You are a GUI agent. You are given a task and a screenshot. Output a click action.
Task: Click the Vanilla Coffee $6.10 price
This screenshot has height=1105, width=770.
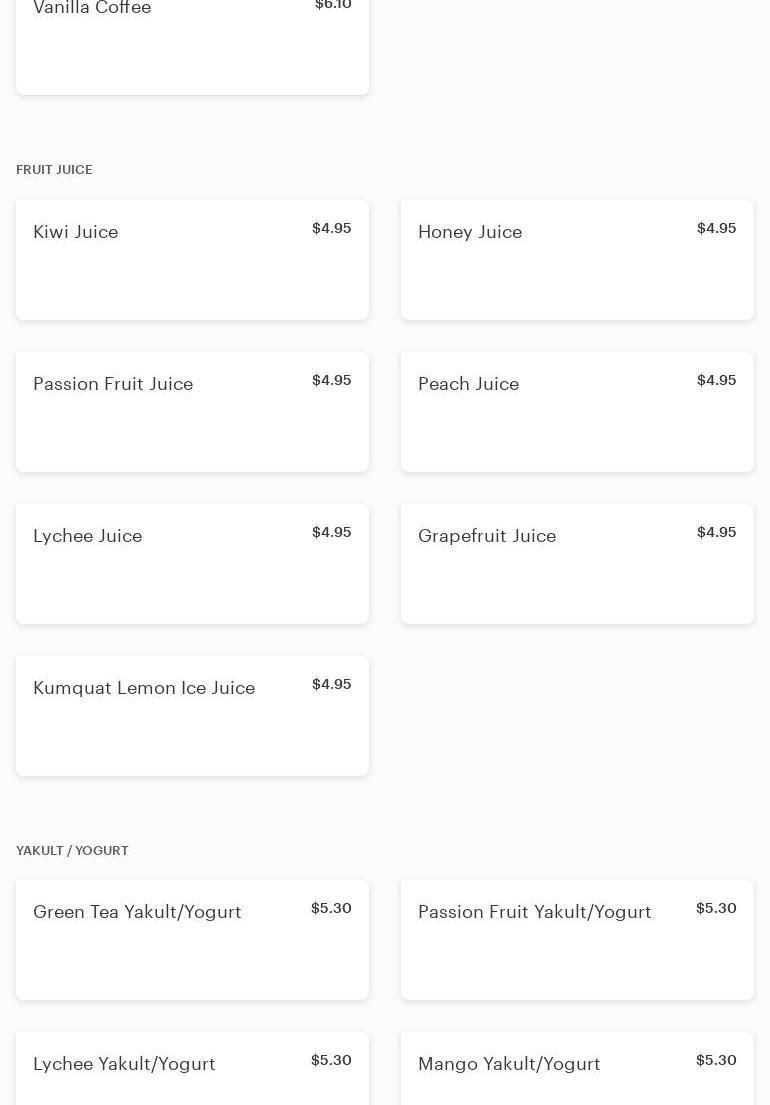click(x=333, y=6)
